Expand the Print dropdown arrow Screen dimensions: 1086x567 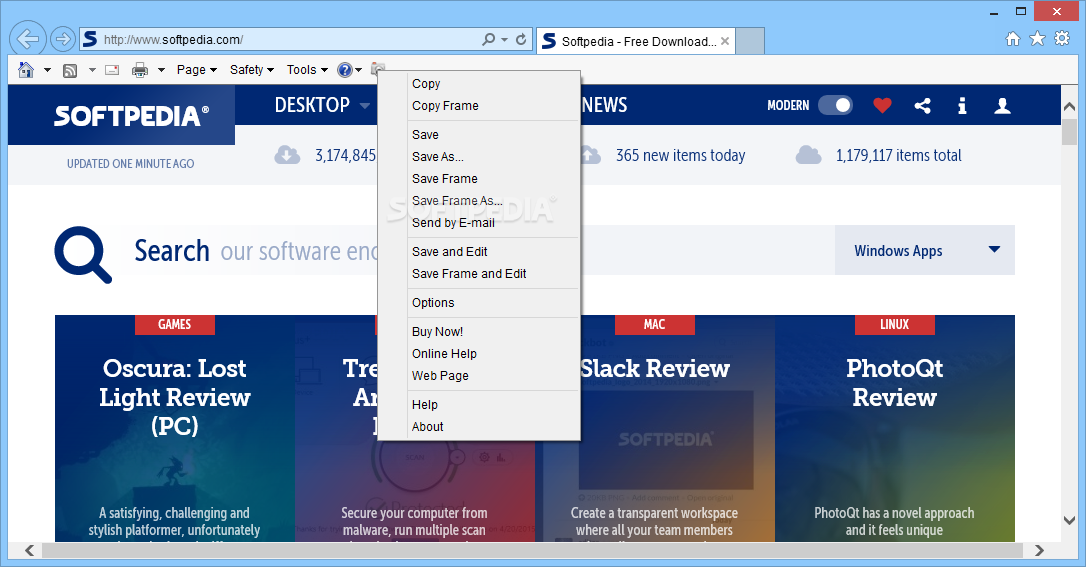pos(161,70)
